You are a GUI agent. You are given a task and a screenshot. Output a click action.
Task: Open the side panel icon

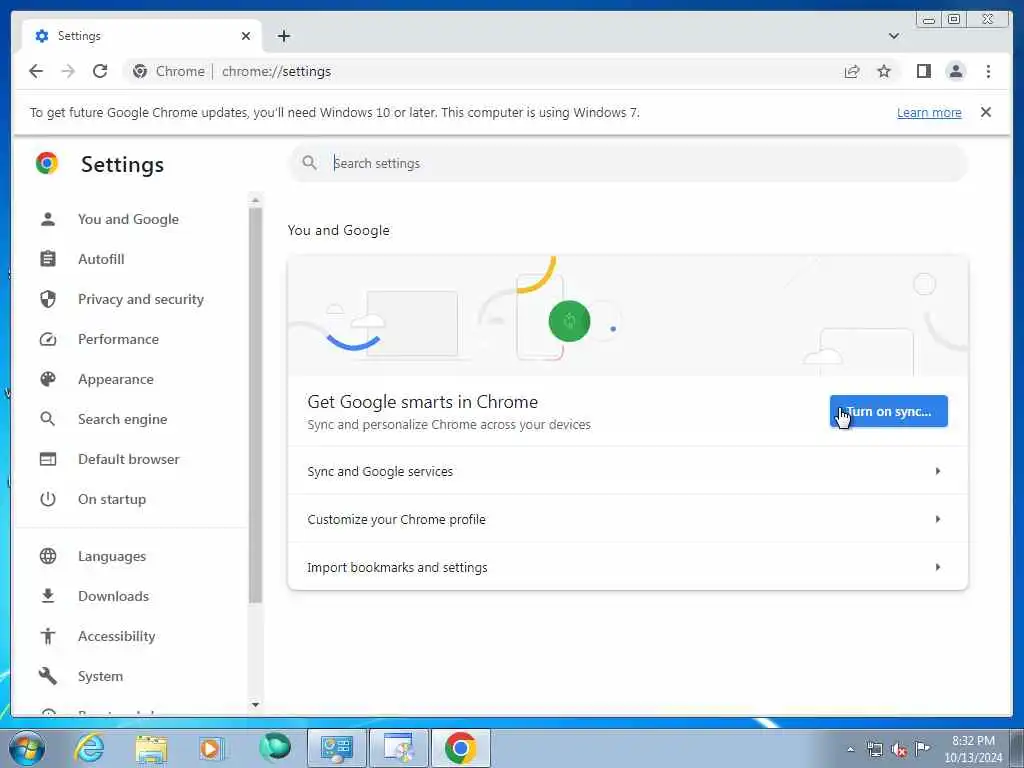pos(923,71)
